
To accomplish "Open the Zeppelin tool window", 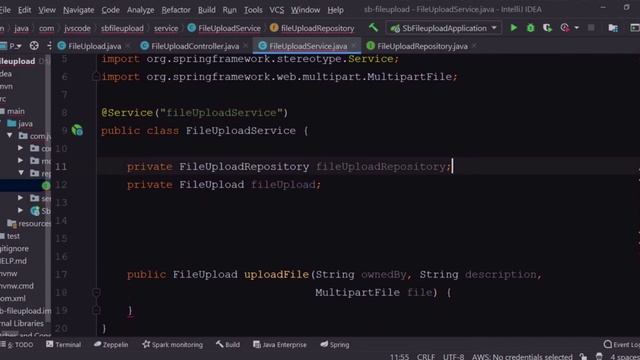I will pos(111,344).
